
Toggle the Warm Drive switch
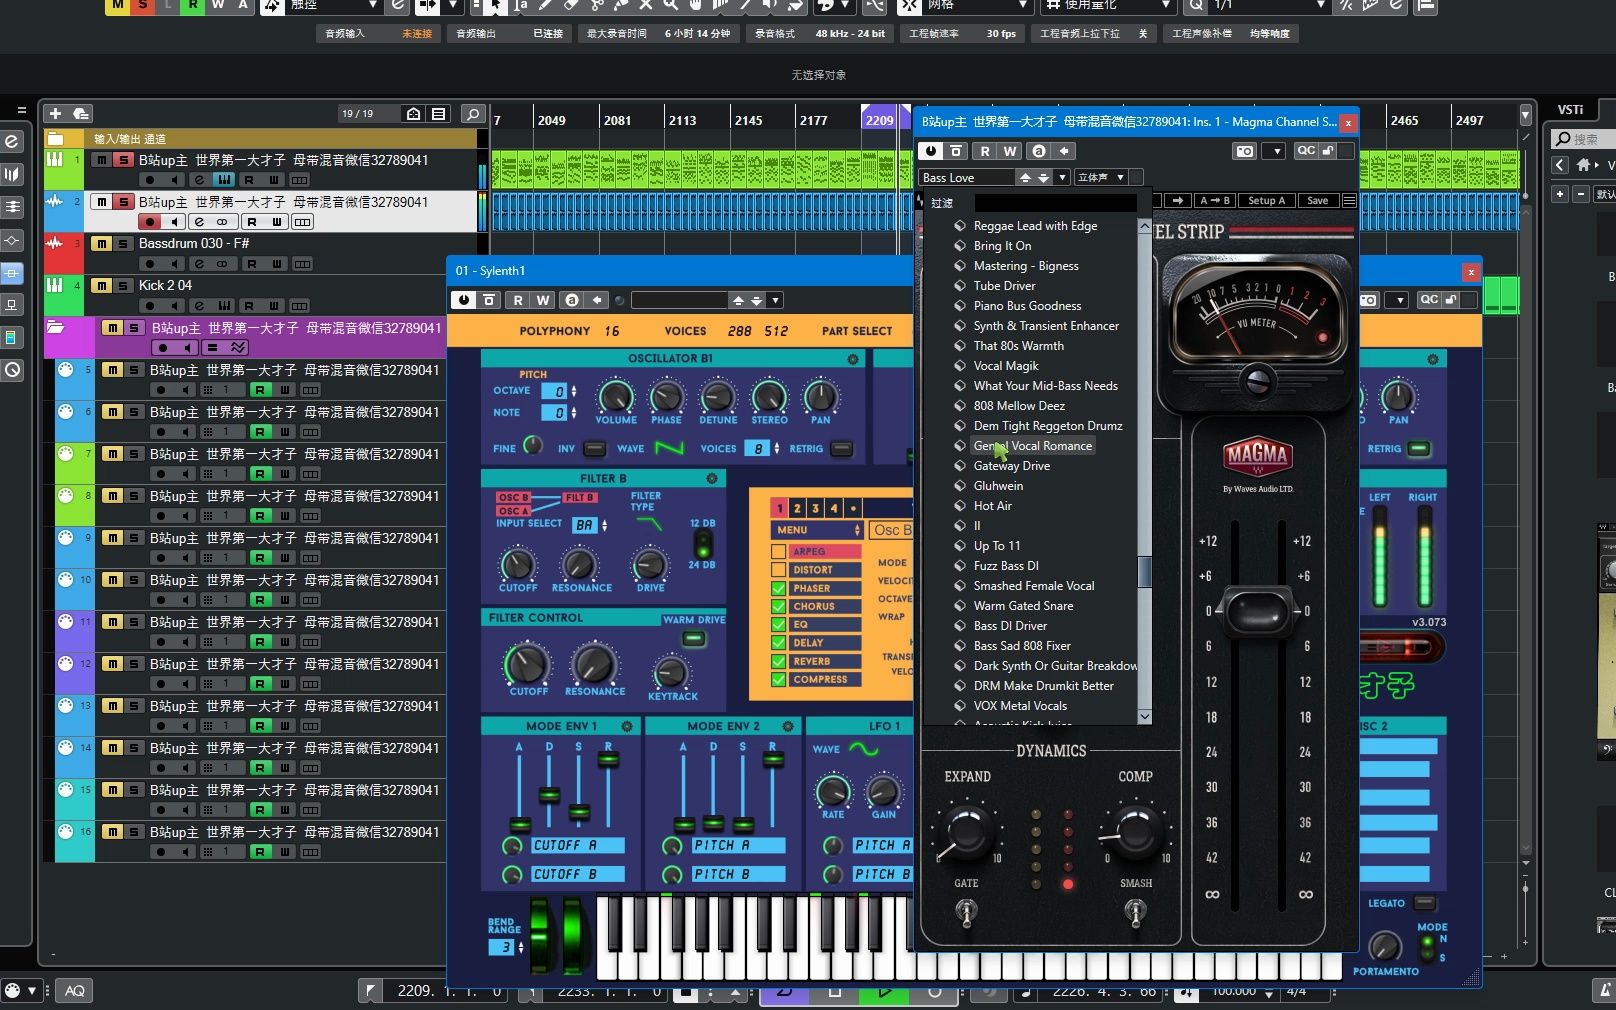[x=693, y=638]
